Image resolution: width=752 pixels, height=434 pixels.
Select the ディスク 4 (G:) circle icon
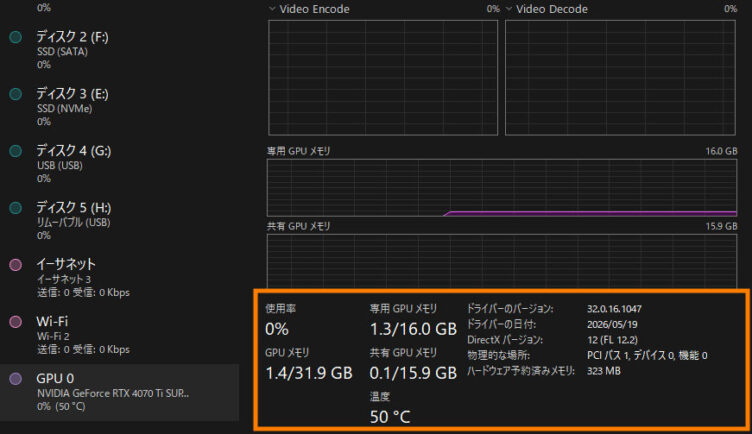tap(15, 151)
